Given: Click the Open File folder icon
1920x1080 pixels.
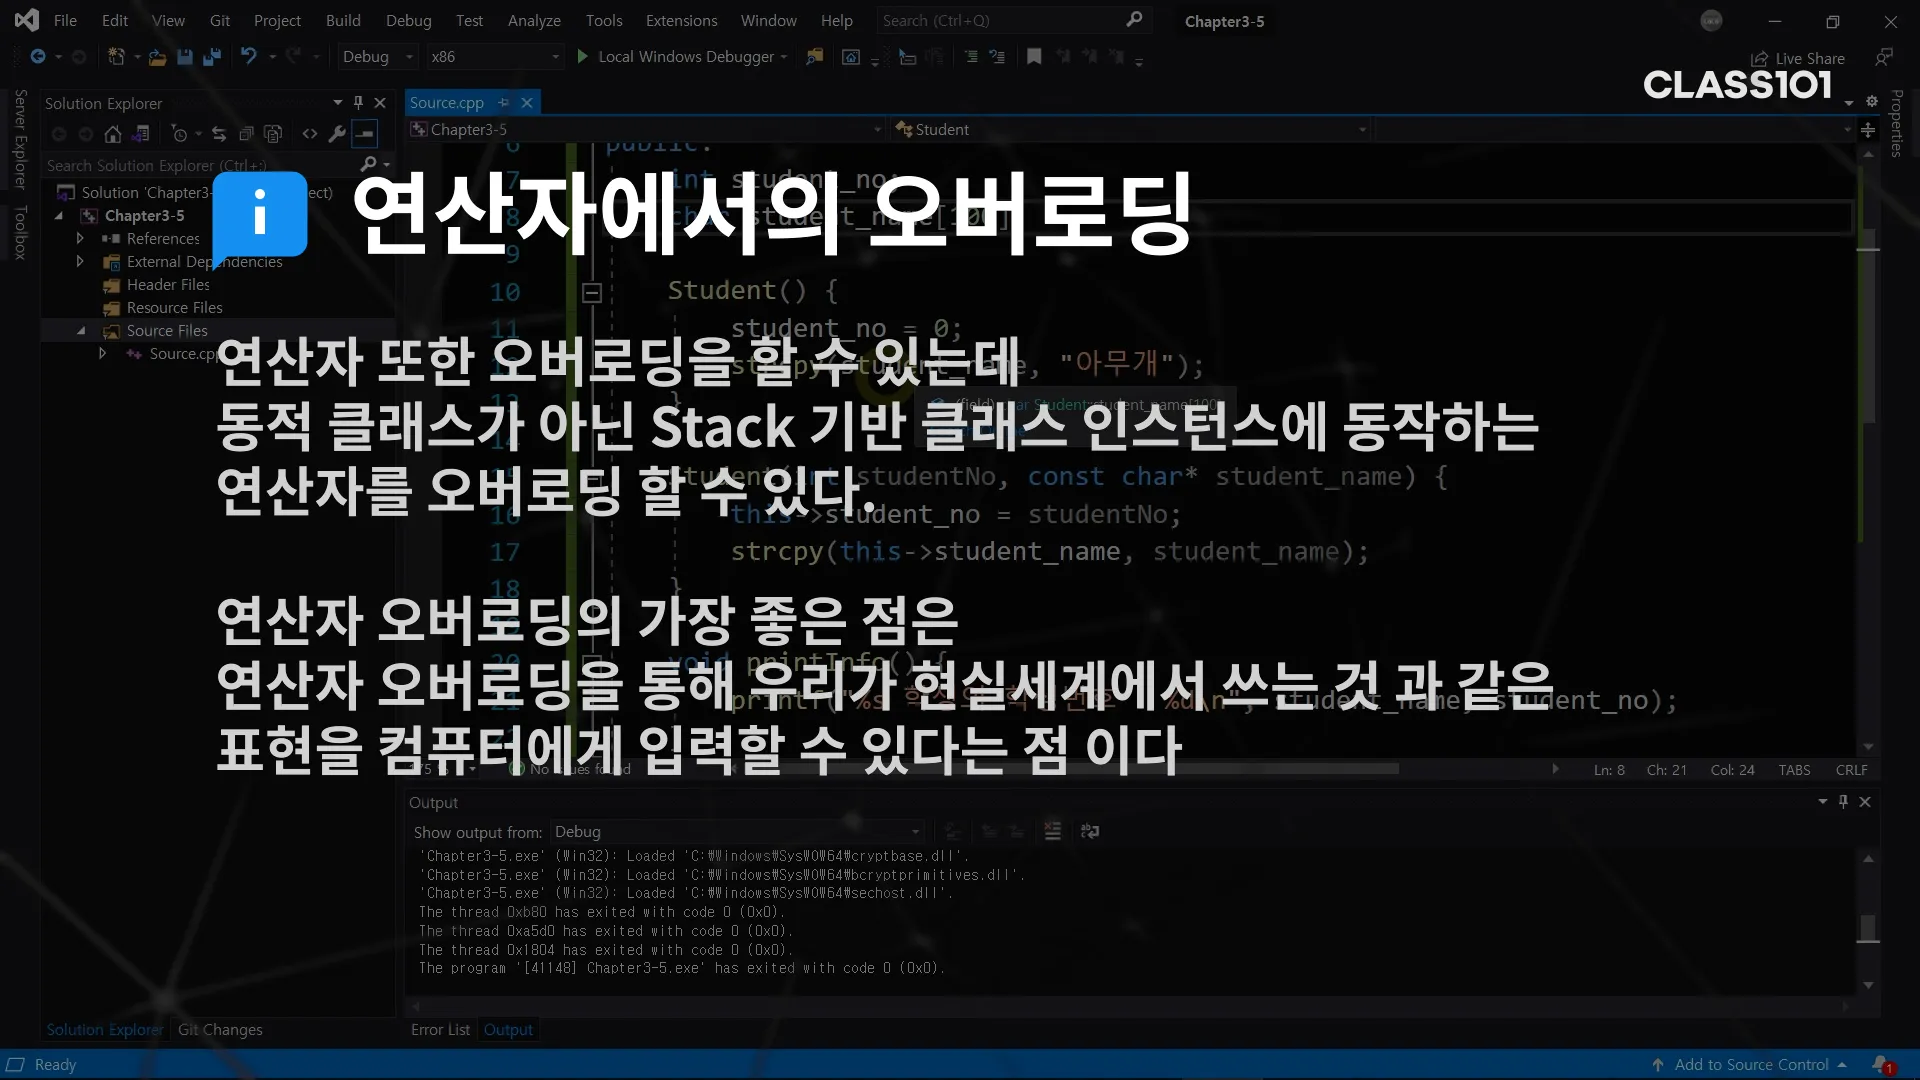Looking at the screenshot, I should point(157,57).
